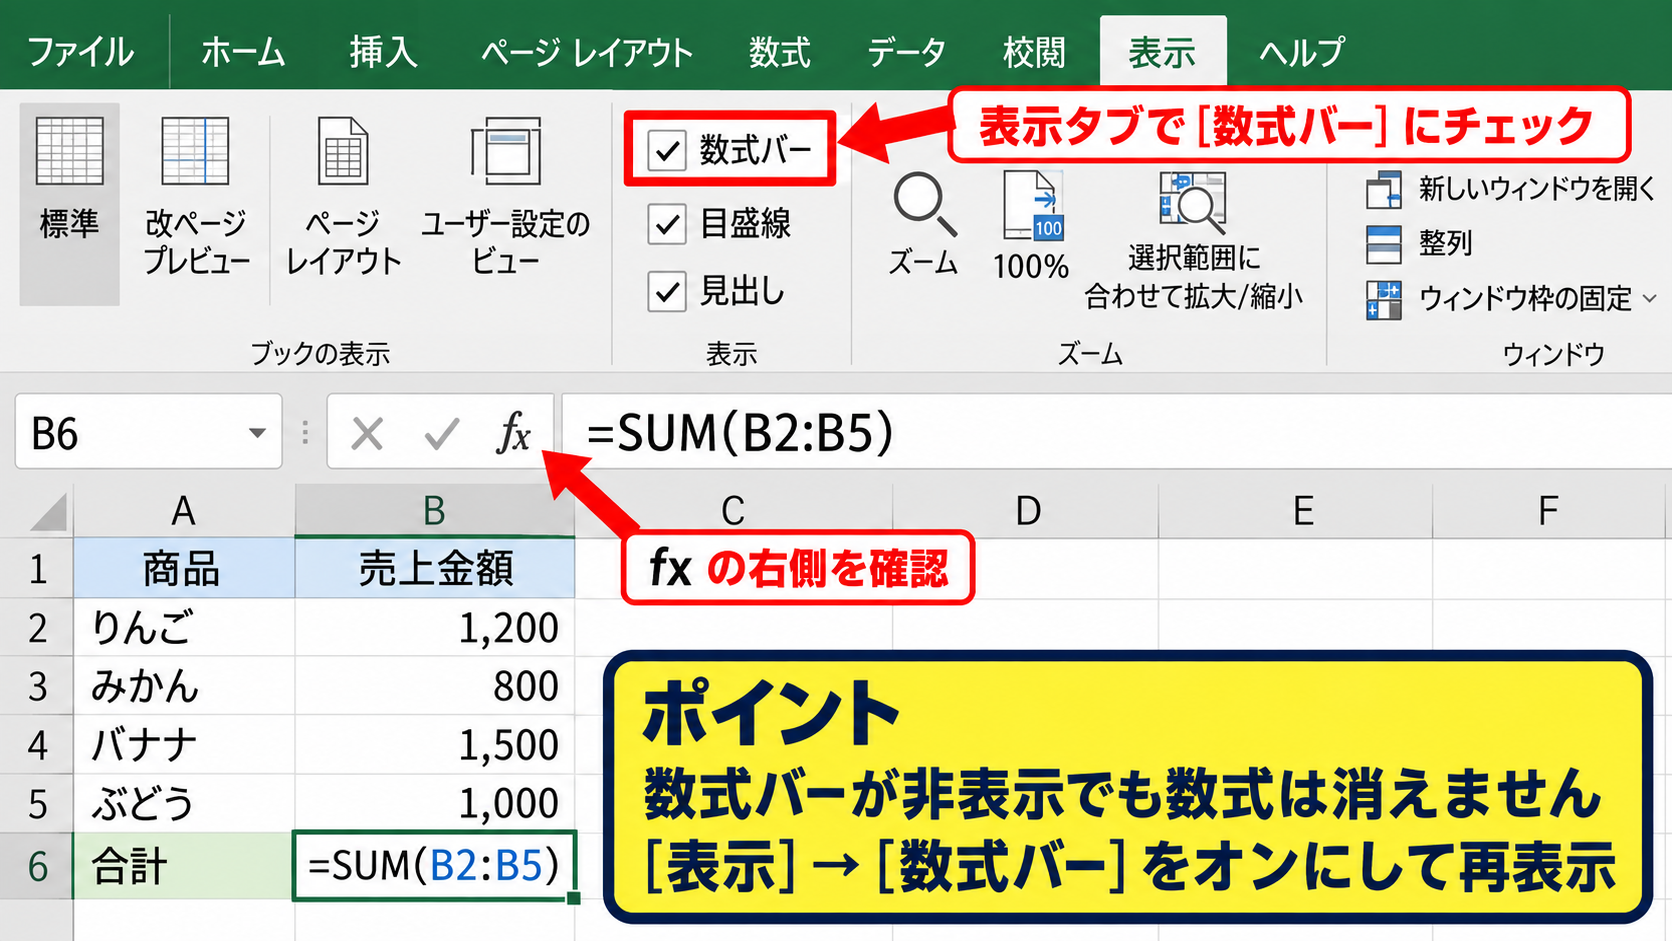Select the 標準 (Normal) view icon
1672x941 pixels.
(69, 151)
